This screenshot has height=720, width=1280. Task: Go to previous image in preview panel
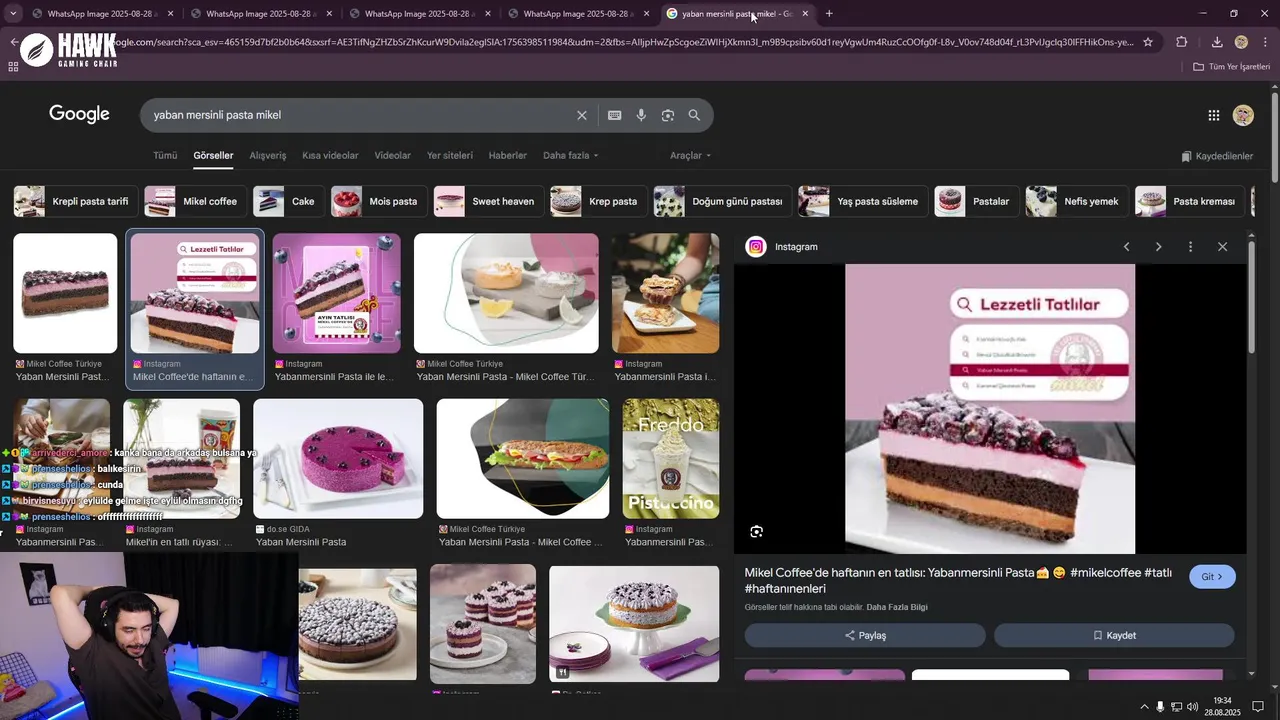tap(1126, 247)
